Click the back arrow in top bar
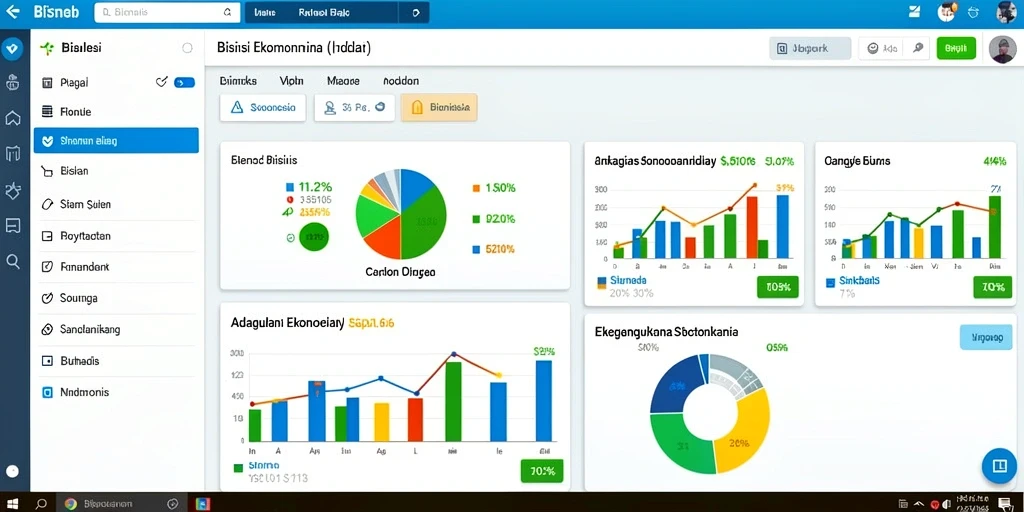Screen dimensions: 1024x512 [x=13, y=12]
